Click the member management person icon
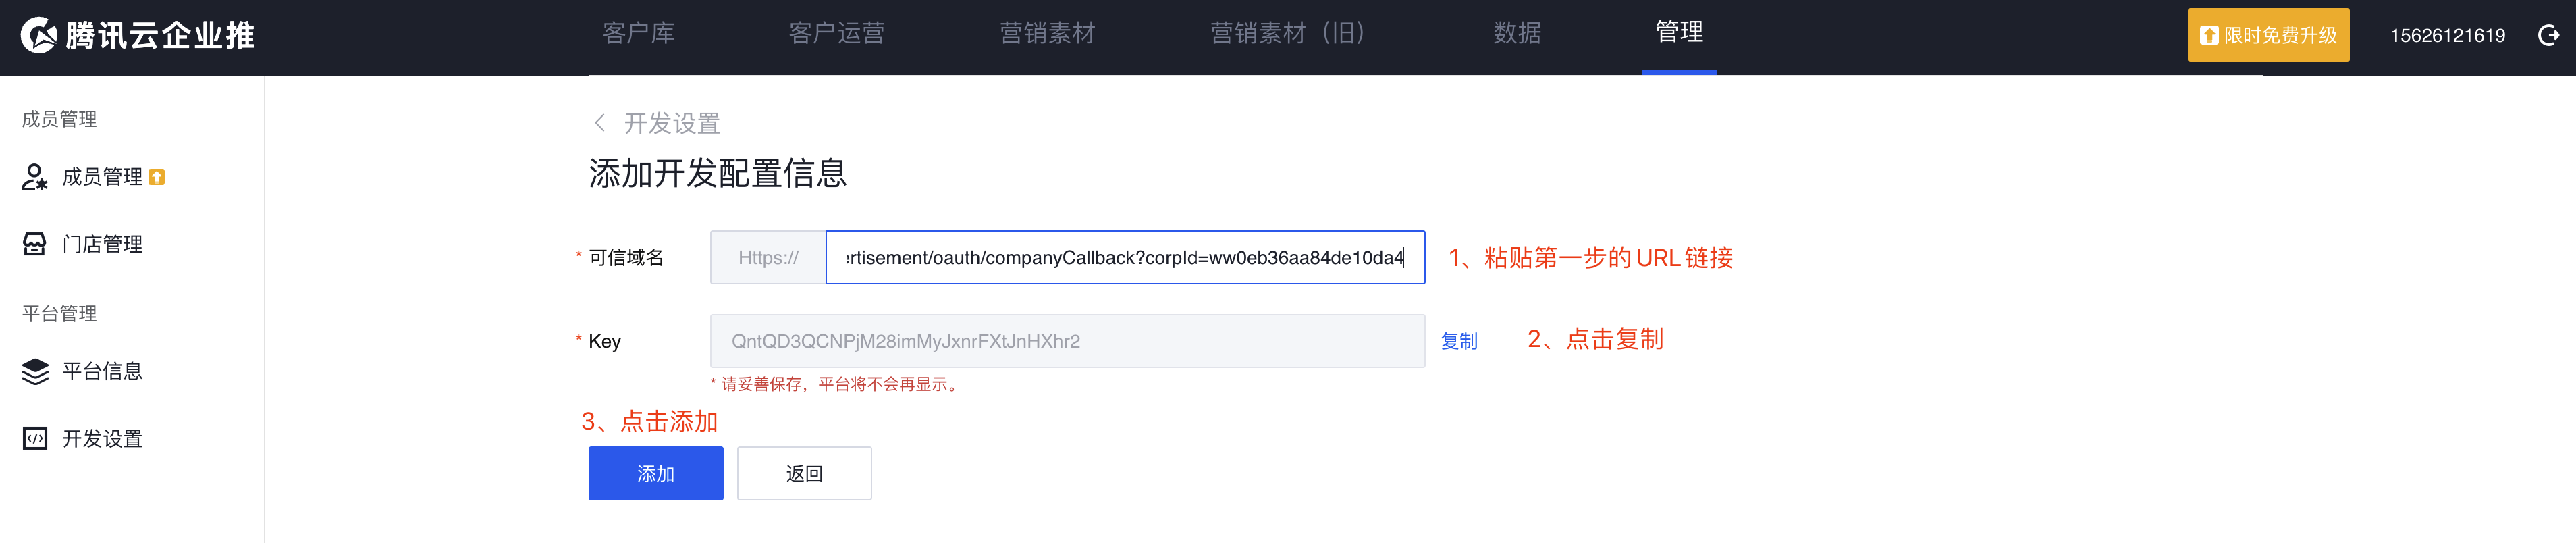 coord(34,177)
